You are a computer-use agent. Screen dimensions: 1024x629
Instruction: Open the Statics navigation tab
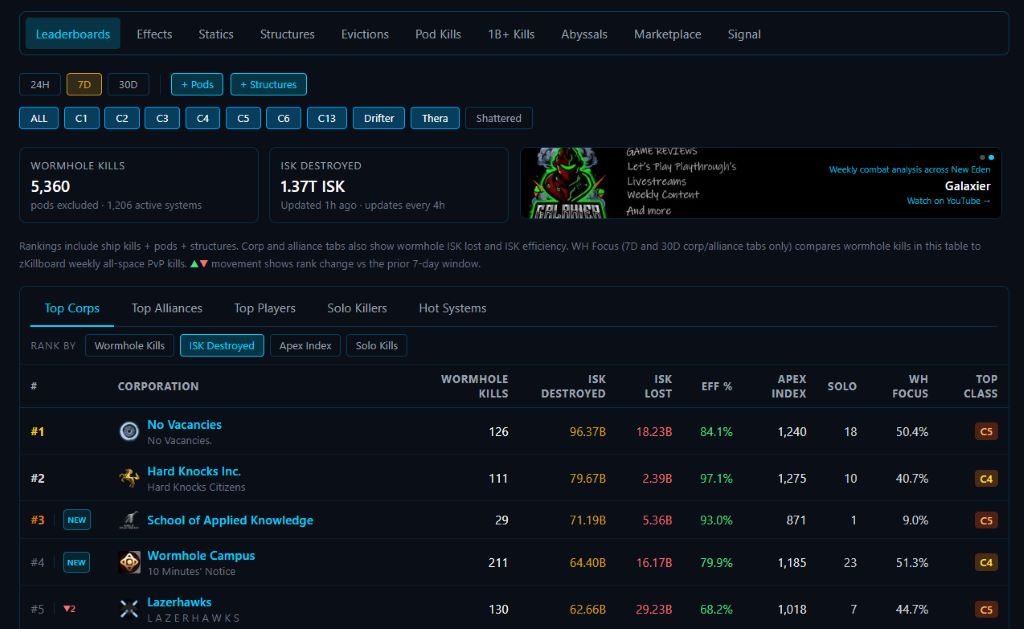(x=216, y=34)
